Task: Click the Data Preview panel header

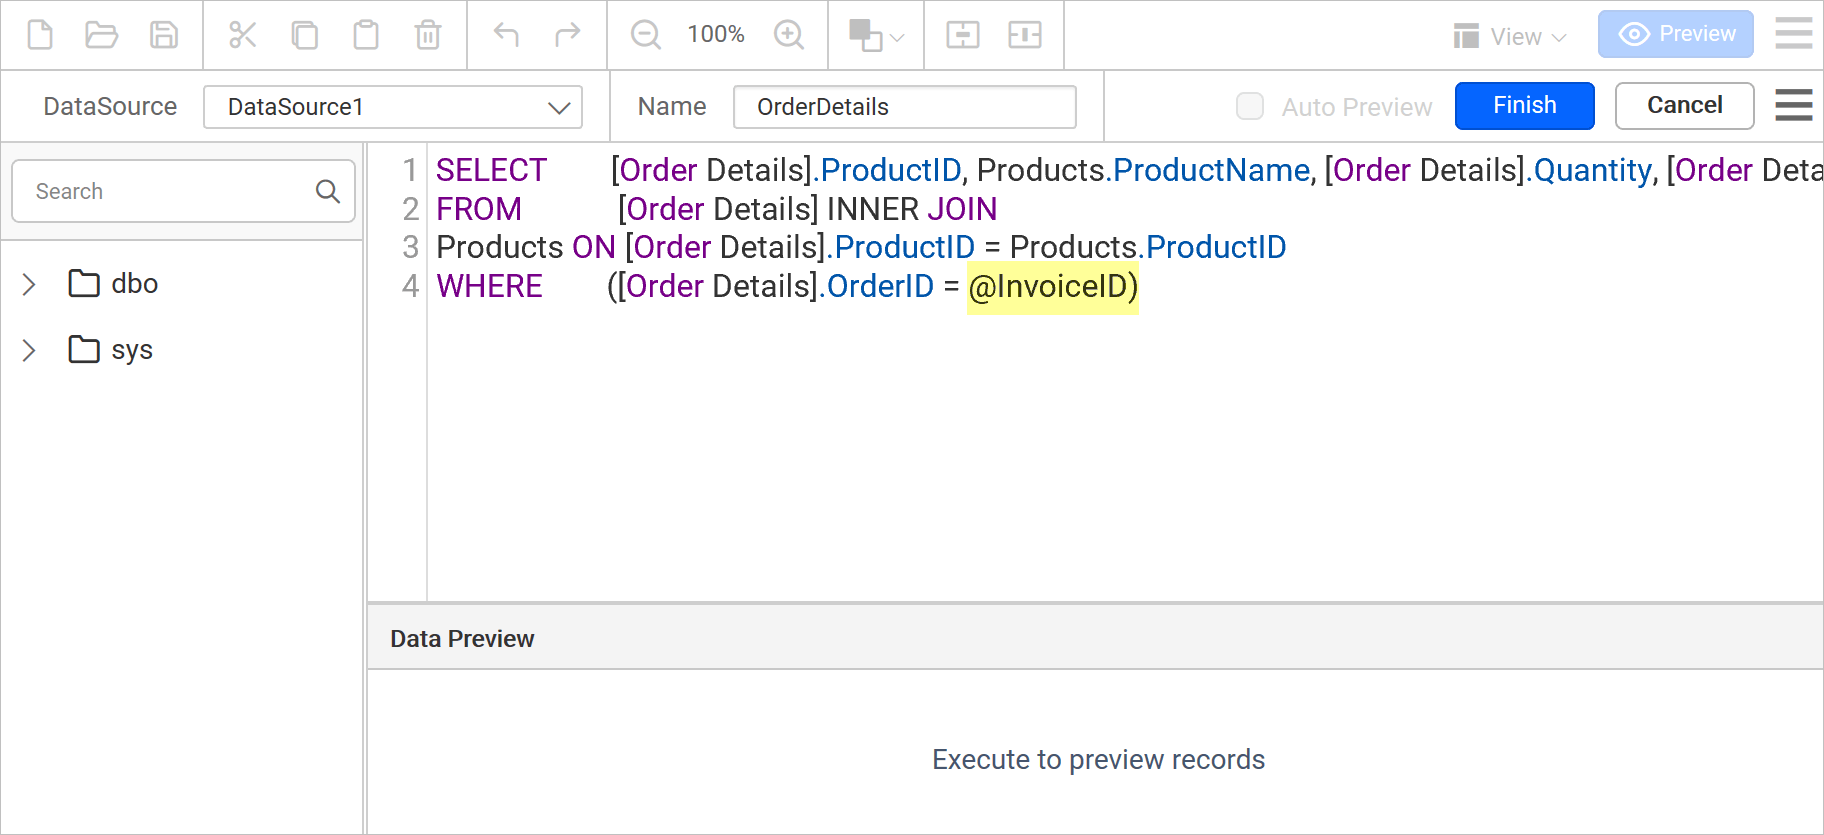Action: click(1095, 639)
